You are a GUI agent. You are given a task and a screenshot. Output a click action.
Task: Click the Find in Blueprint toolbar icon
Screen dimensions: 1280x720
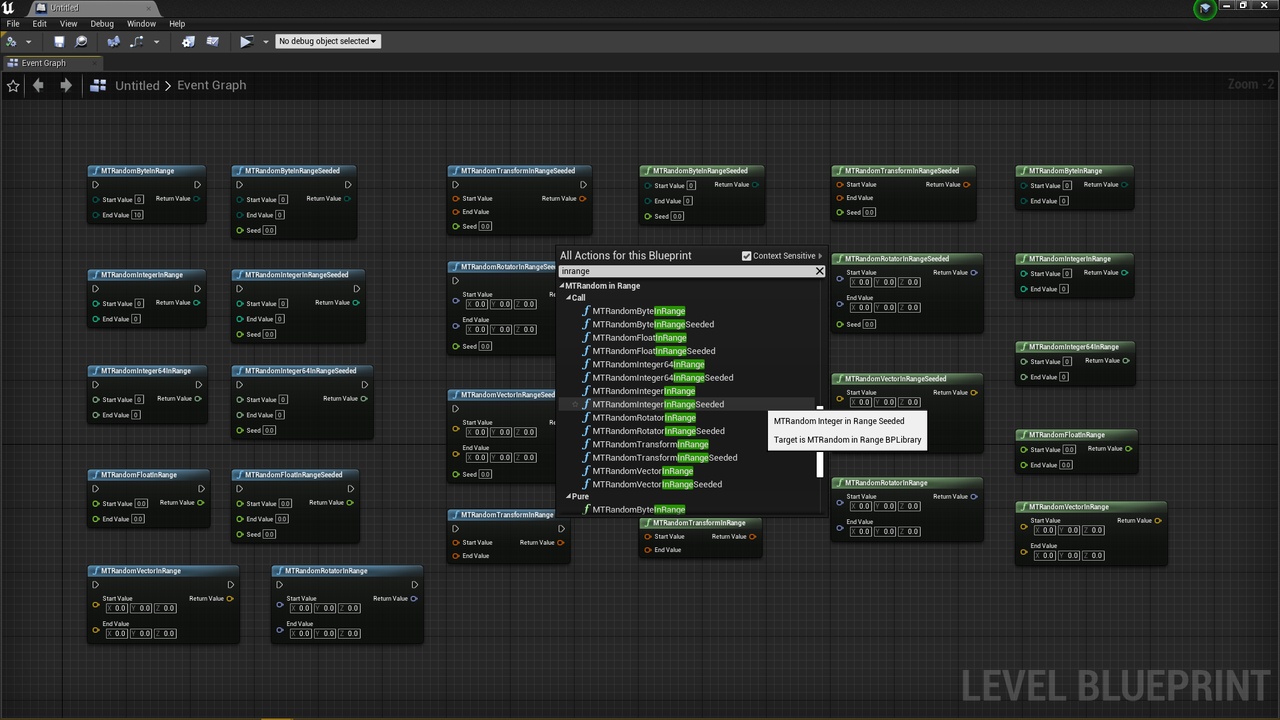pos(113,42)
